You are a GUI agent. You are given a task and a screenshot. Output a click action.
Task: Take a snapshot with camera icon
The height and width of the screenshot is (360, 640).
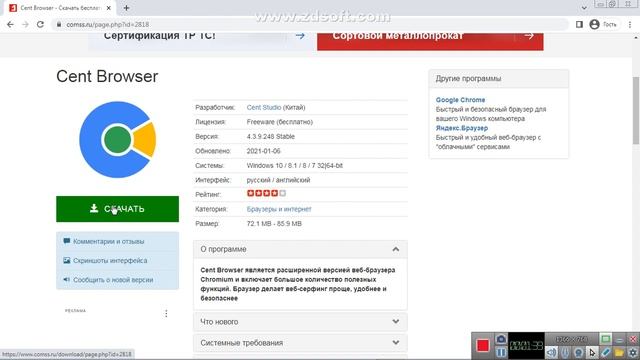(501, 339)
